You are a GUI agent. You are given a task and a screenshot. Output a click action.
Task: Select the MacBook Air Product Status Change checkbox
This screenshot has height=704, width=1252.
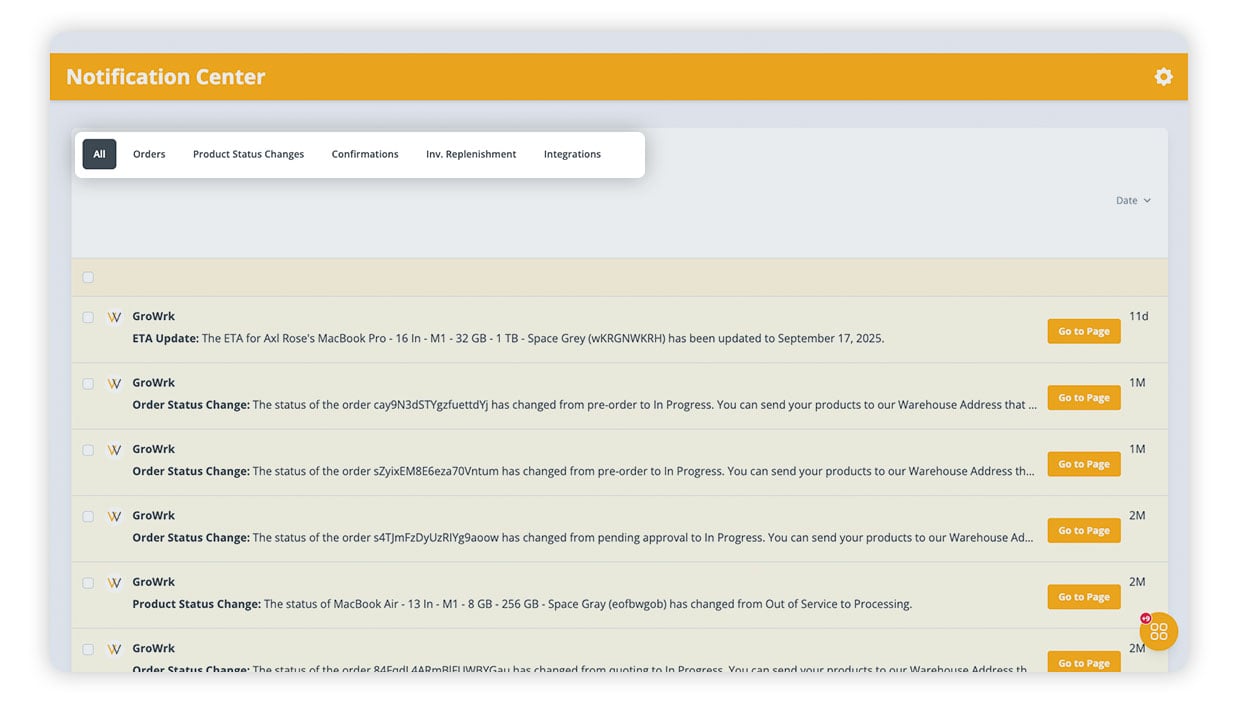tap(88, 583)
